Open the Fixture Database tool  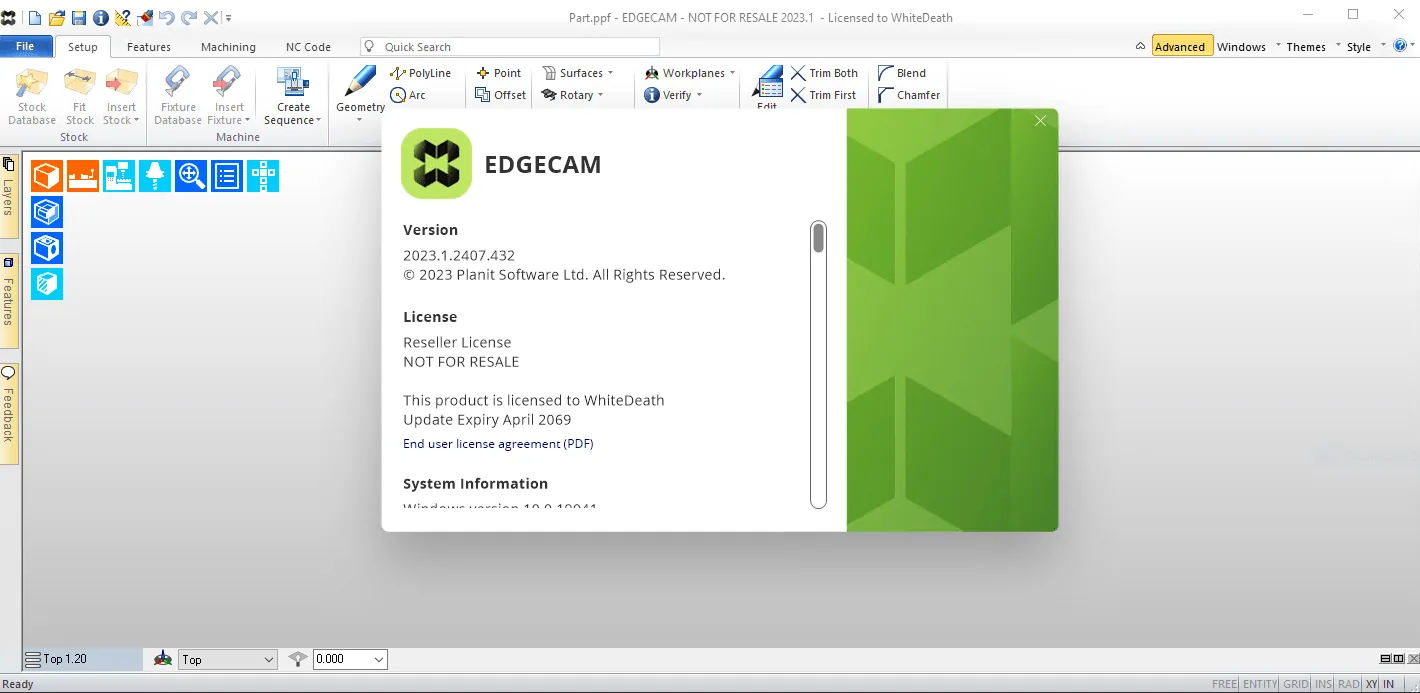pyautogui.click(x=178, y=96)
